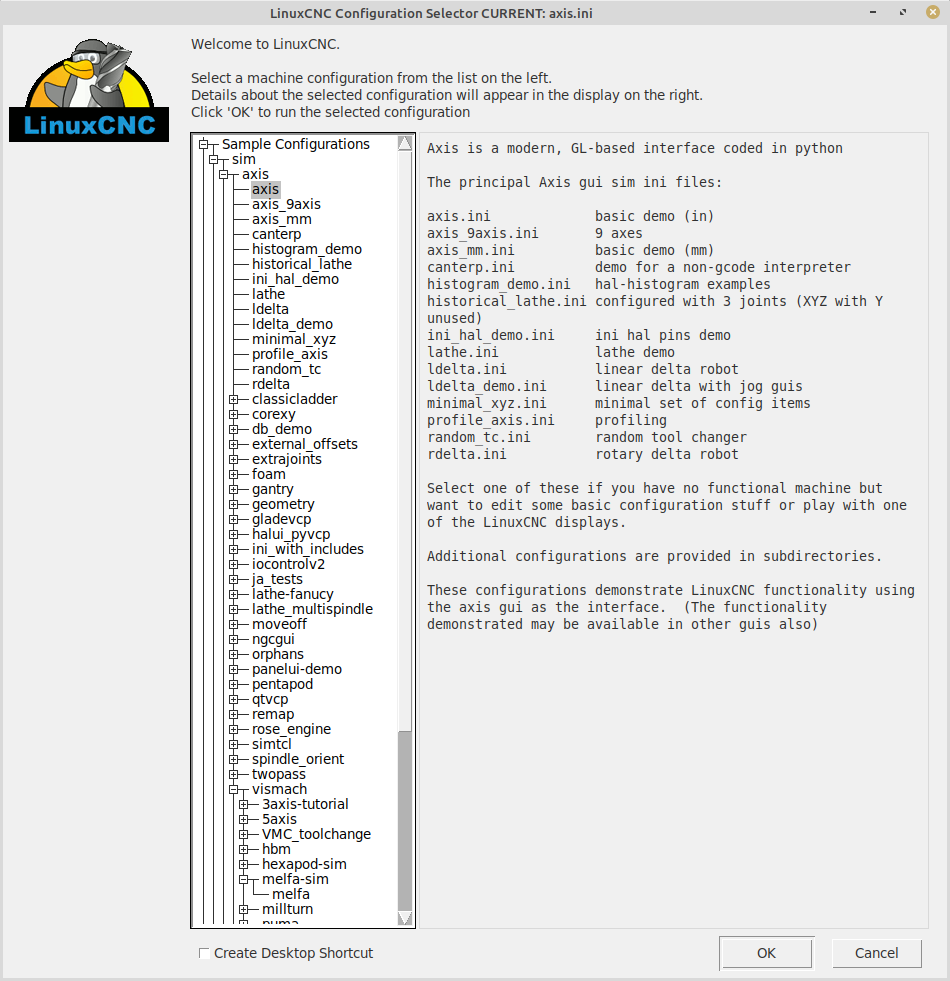Click the gladevcp tree item

pyautogui.click(x=281, y=519)
